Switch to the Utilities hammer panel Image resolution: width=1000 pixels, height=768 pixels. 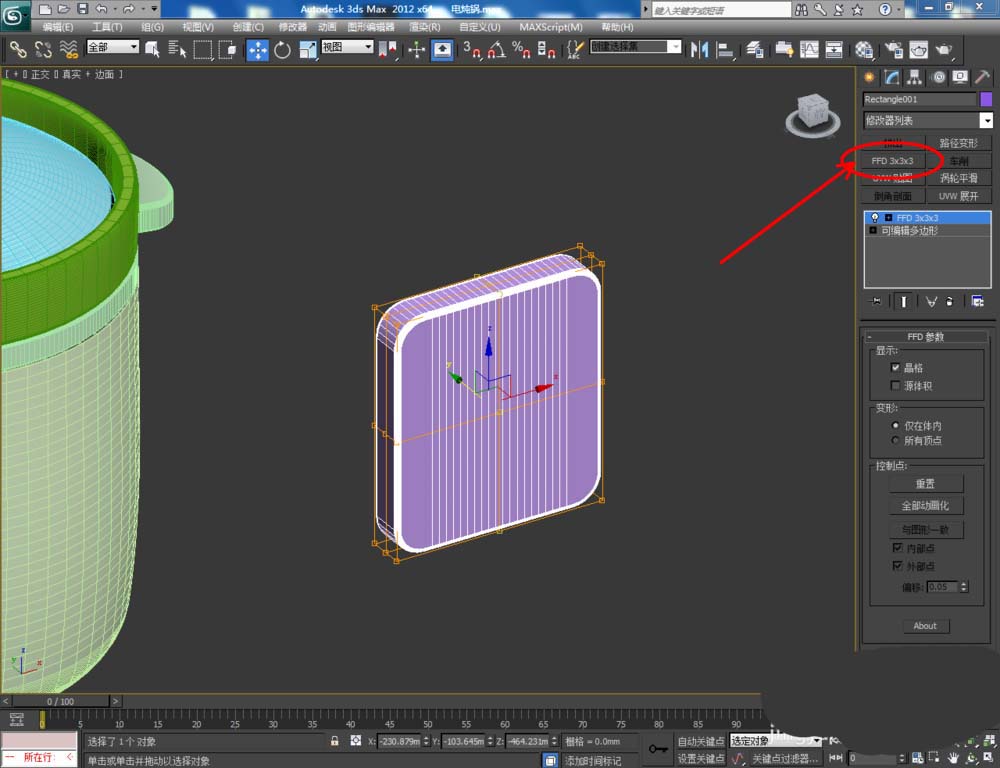click(x=983, y=78)
